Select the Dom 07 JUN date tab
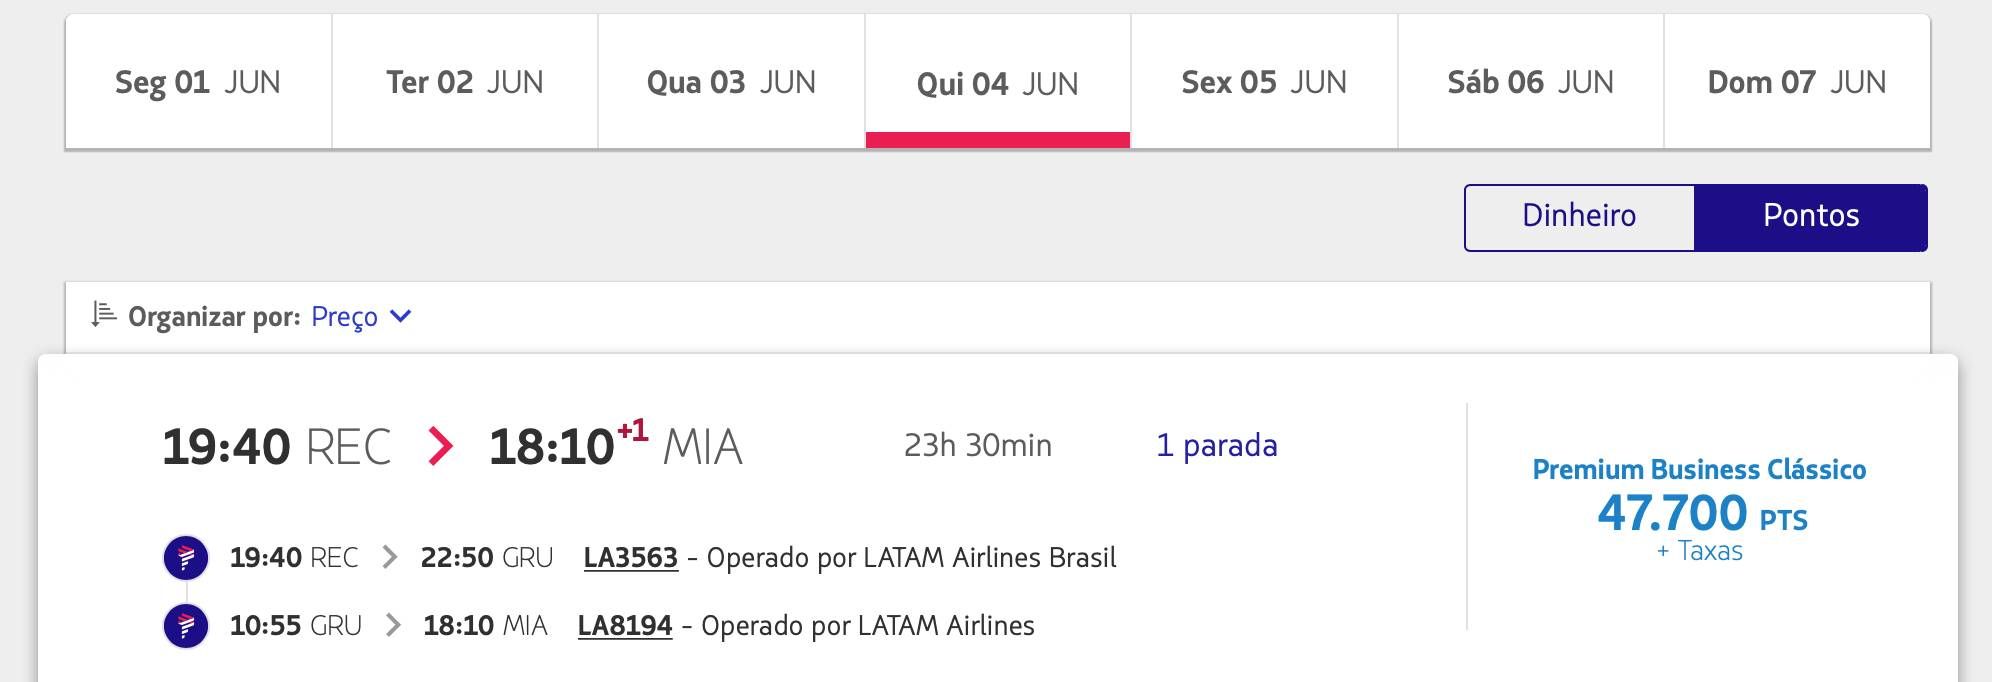1992x682 pixels. [x=1797, y=82]
